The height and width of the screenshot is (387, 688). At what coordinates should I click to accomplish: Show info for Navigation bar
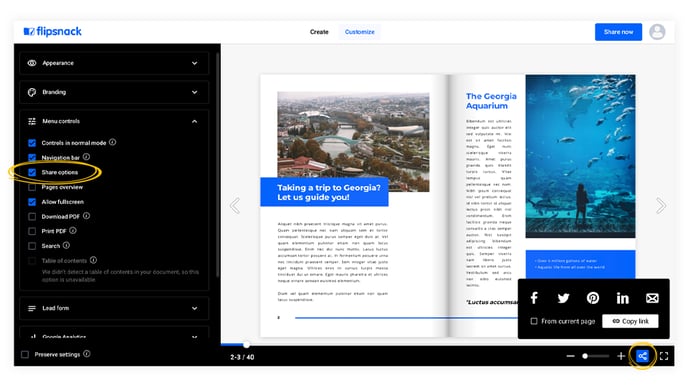[x=86, y=157]
